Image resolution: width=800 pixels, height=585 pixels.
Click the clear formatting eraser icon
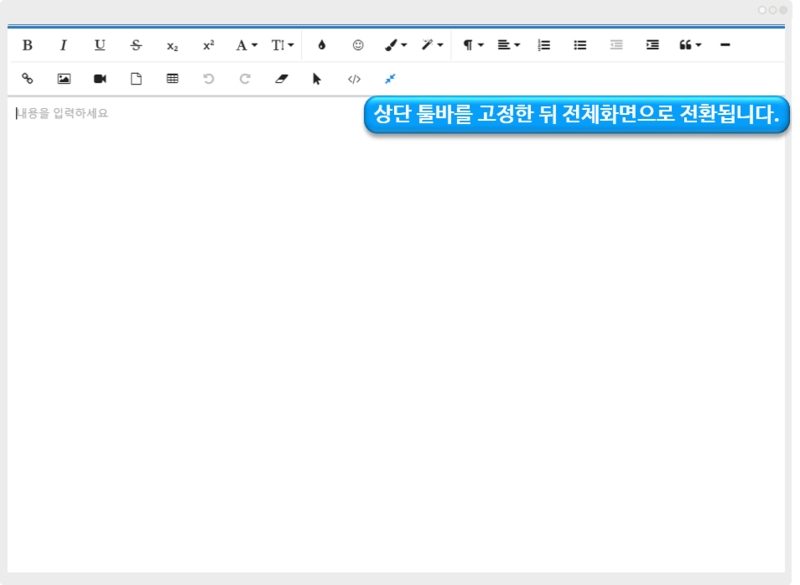[x=282, y=79]
